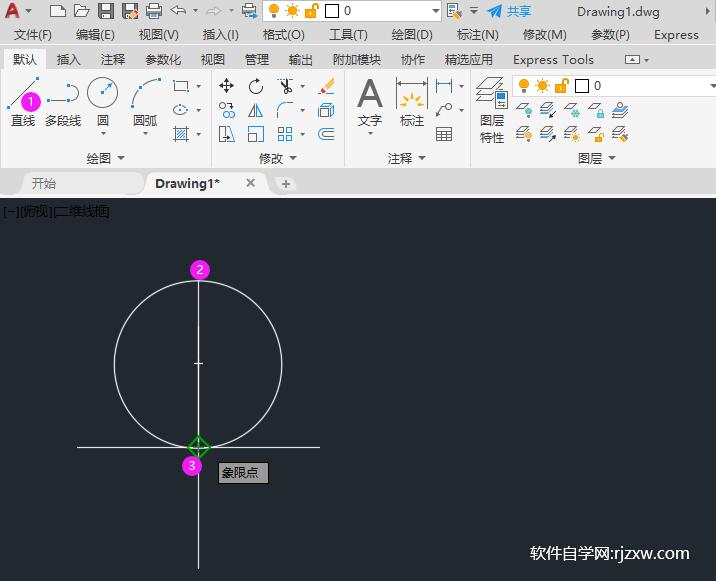716x581 pixels.
Task: Toggle layer lock icon in ribbon layer dropdown
Action: pyautogui.click(x=560, y=86)
